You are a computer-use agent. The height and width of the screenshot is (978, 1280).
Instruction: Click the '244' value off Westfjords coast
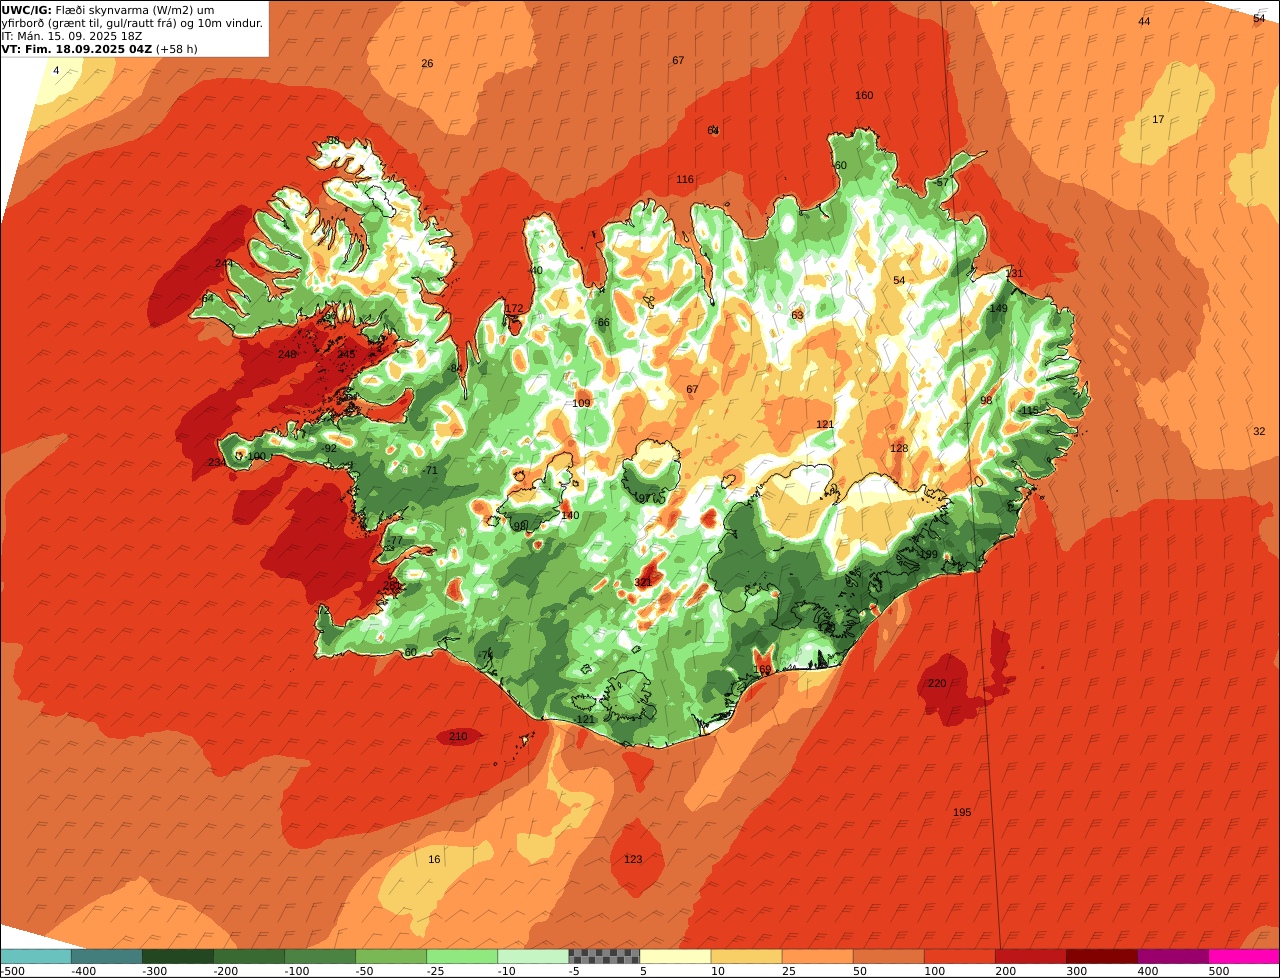coord(224,264)
